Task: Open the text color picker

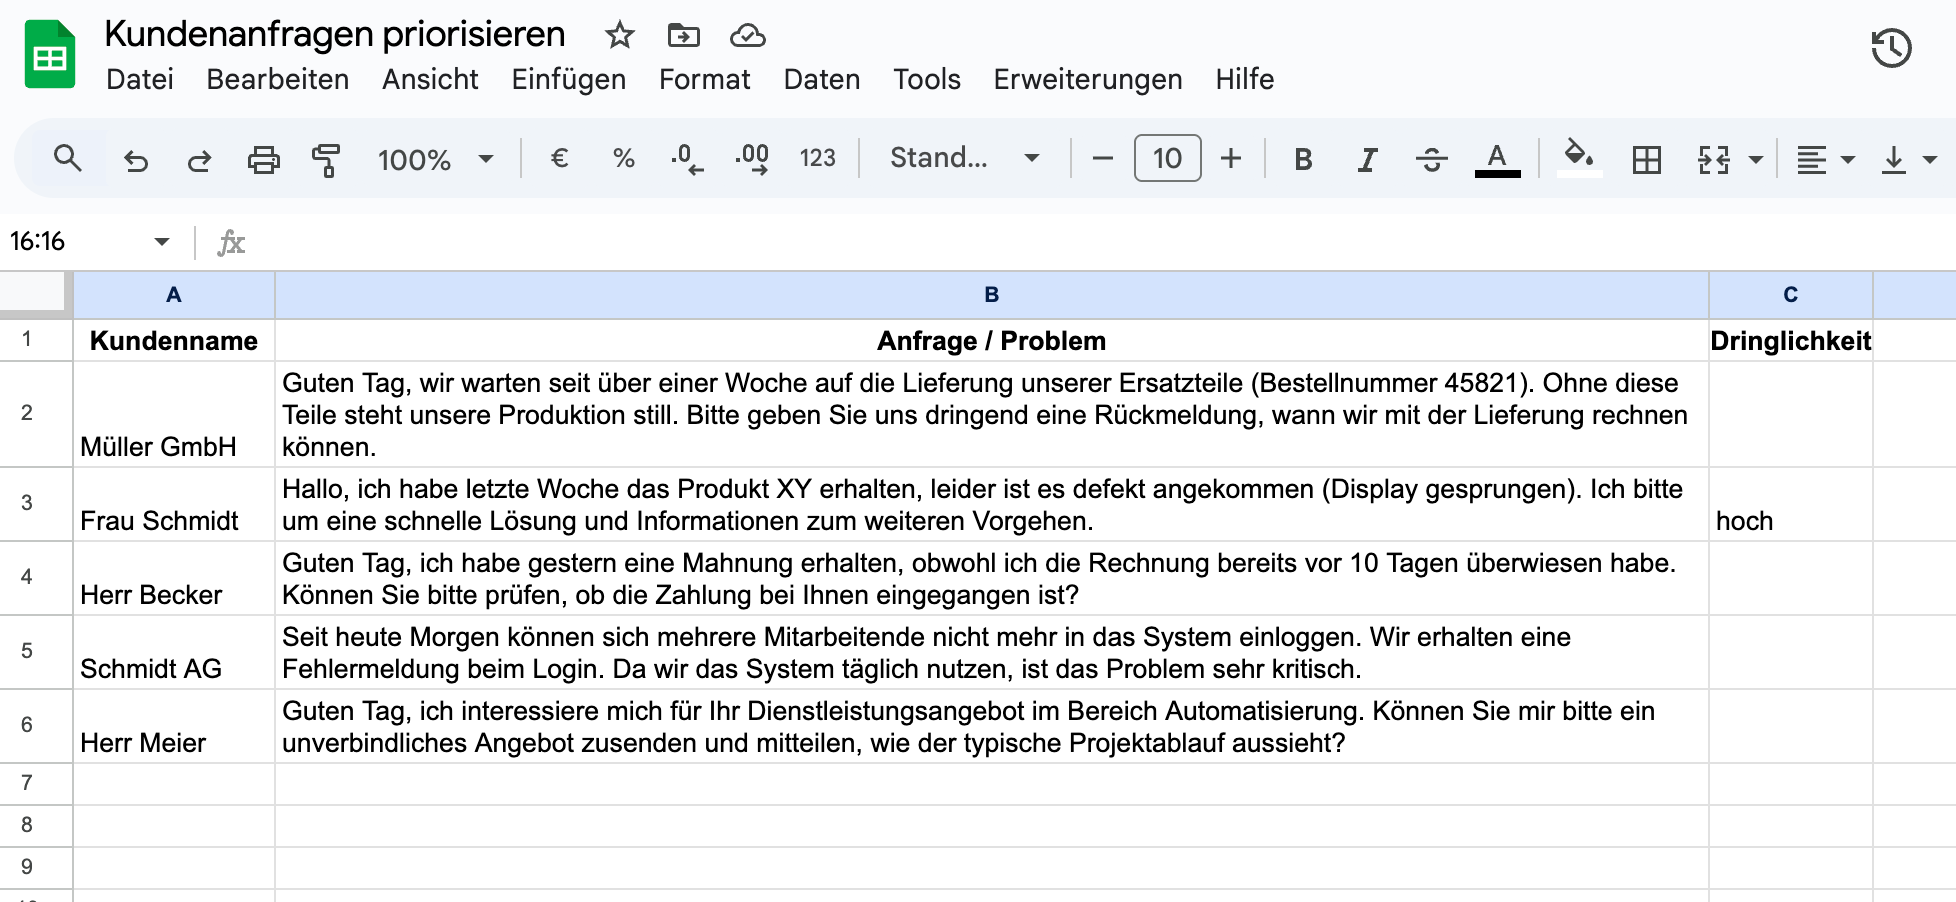Action: (1495, 158)
